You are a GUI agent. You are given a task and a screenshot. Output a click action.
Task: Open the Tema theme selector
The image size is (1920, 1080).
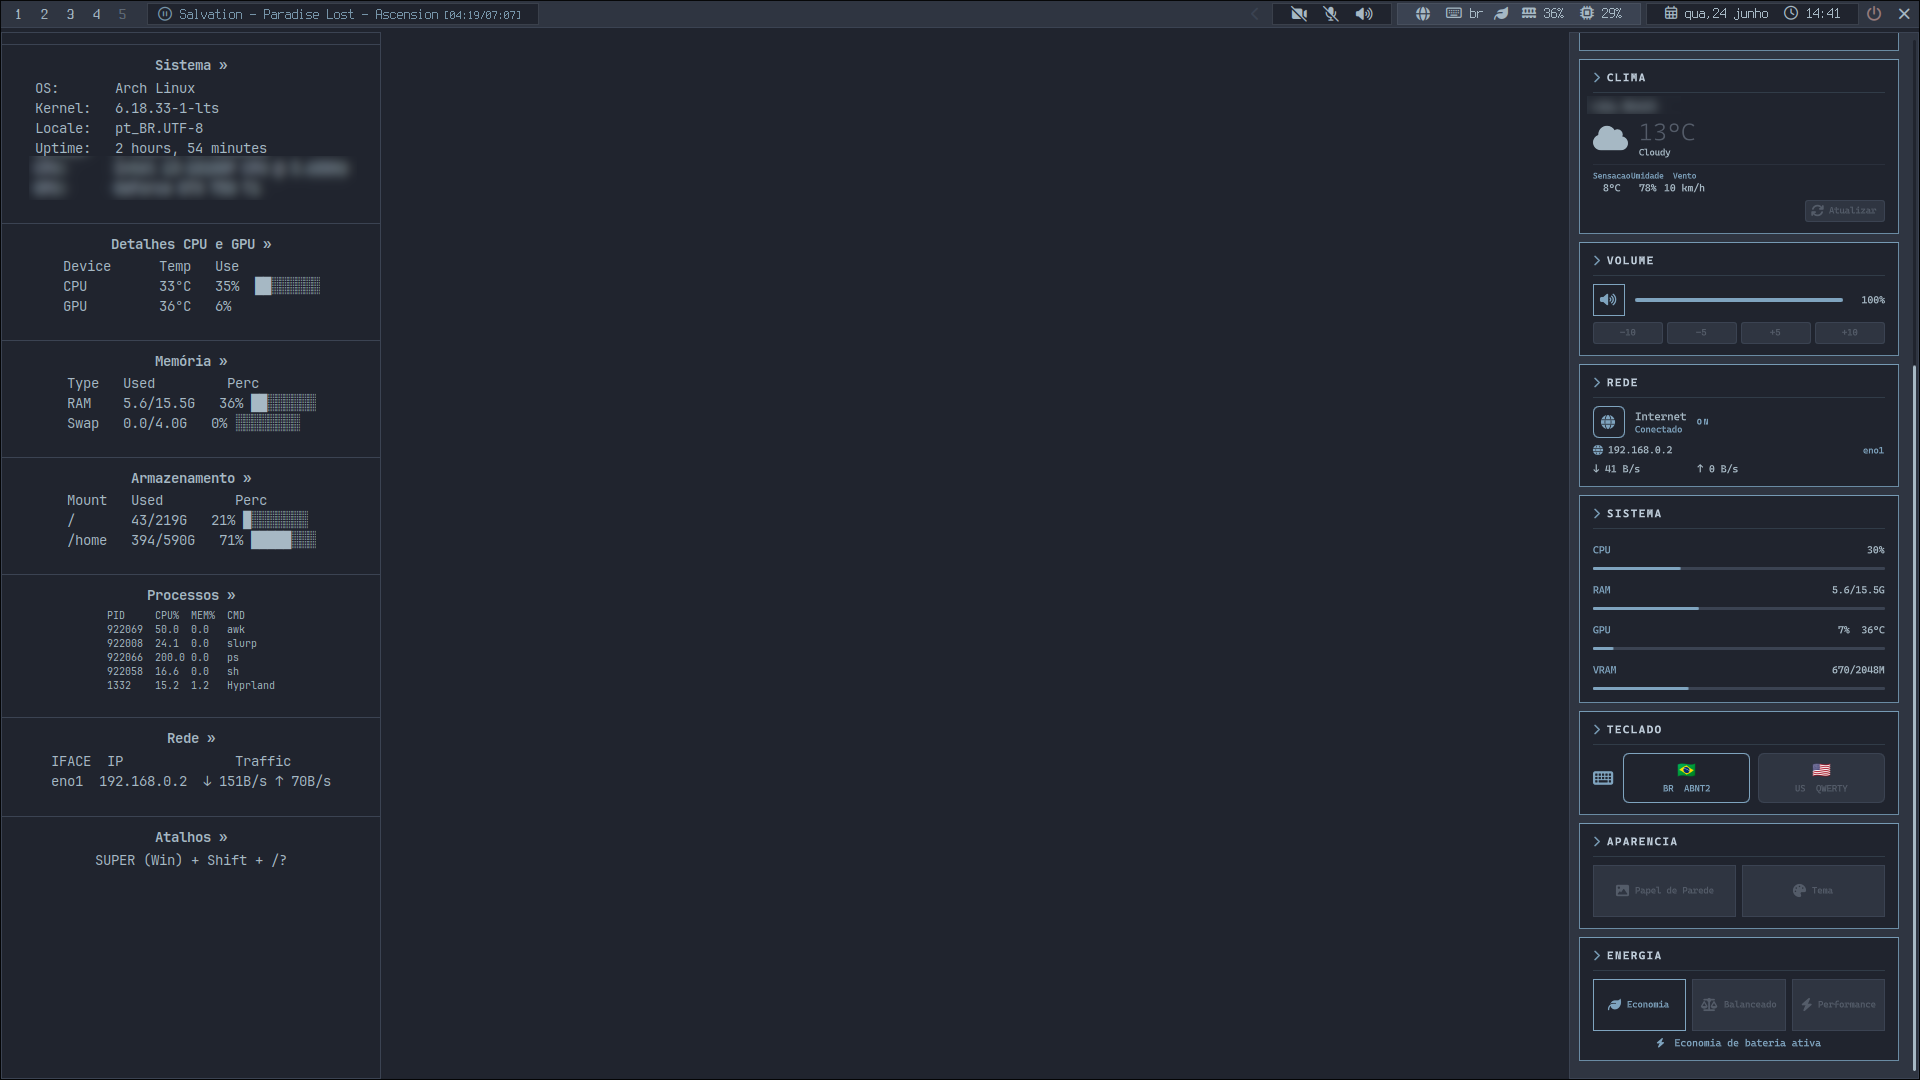tap(1813, 891)
